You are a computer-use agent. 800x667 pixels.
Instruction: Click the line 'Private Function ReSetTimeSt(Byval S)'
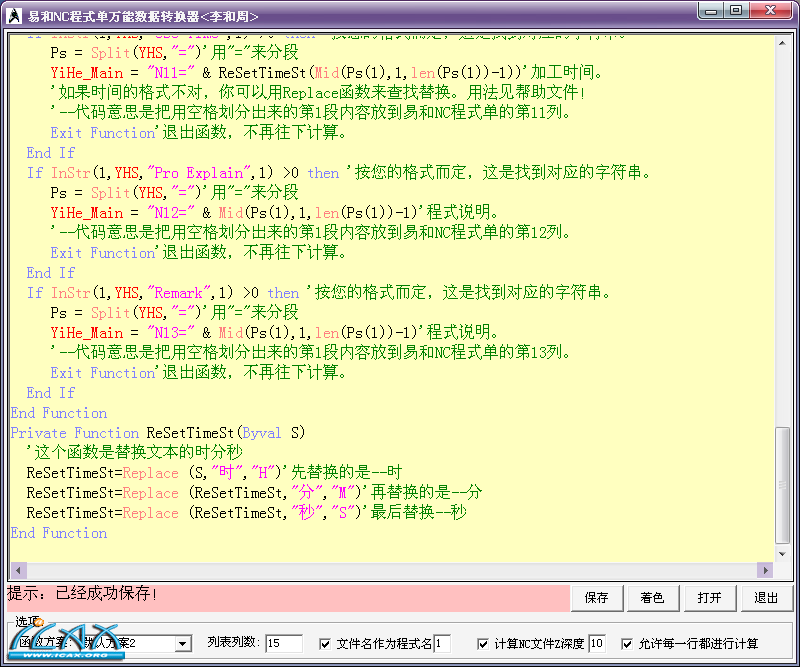(x=158, y=433)
